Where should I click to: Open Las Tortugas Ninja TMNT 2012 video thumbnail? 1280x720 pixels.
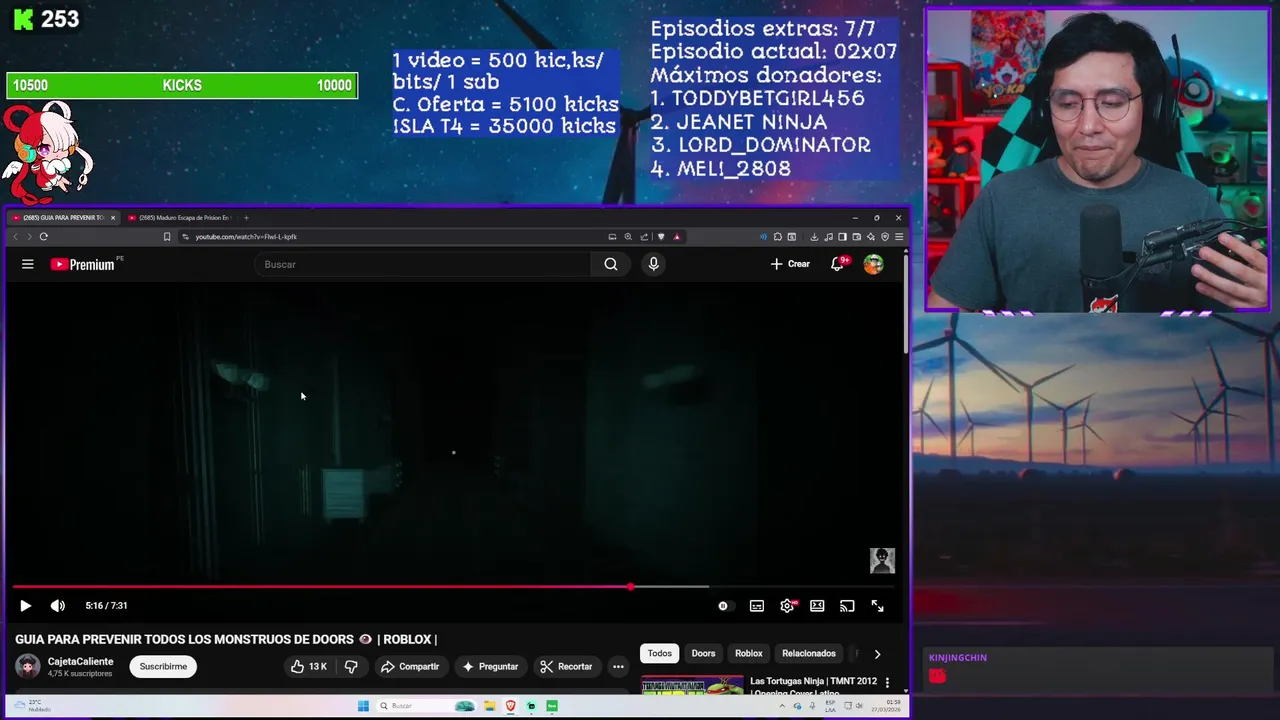692,685
